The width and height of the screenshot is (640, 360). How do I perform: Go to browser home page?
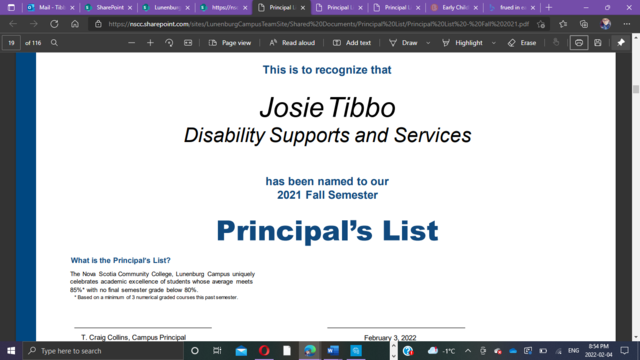coord(75,24)
